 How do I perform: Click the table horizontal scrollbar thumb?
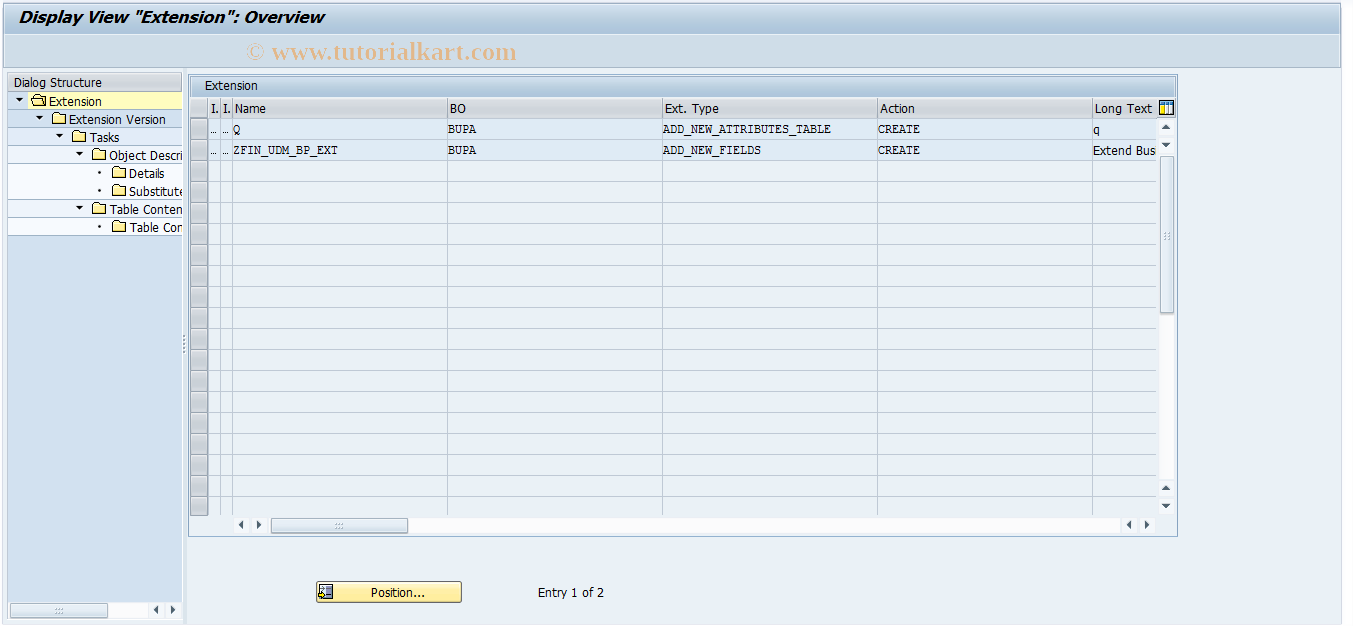click(339, 525)
